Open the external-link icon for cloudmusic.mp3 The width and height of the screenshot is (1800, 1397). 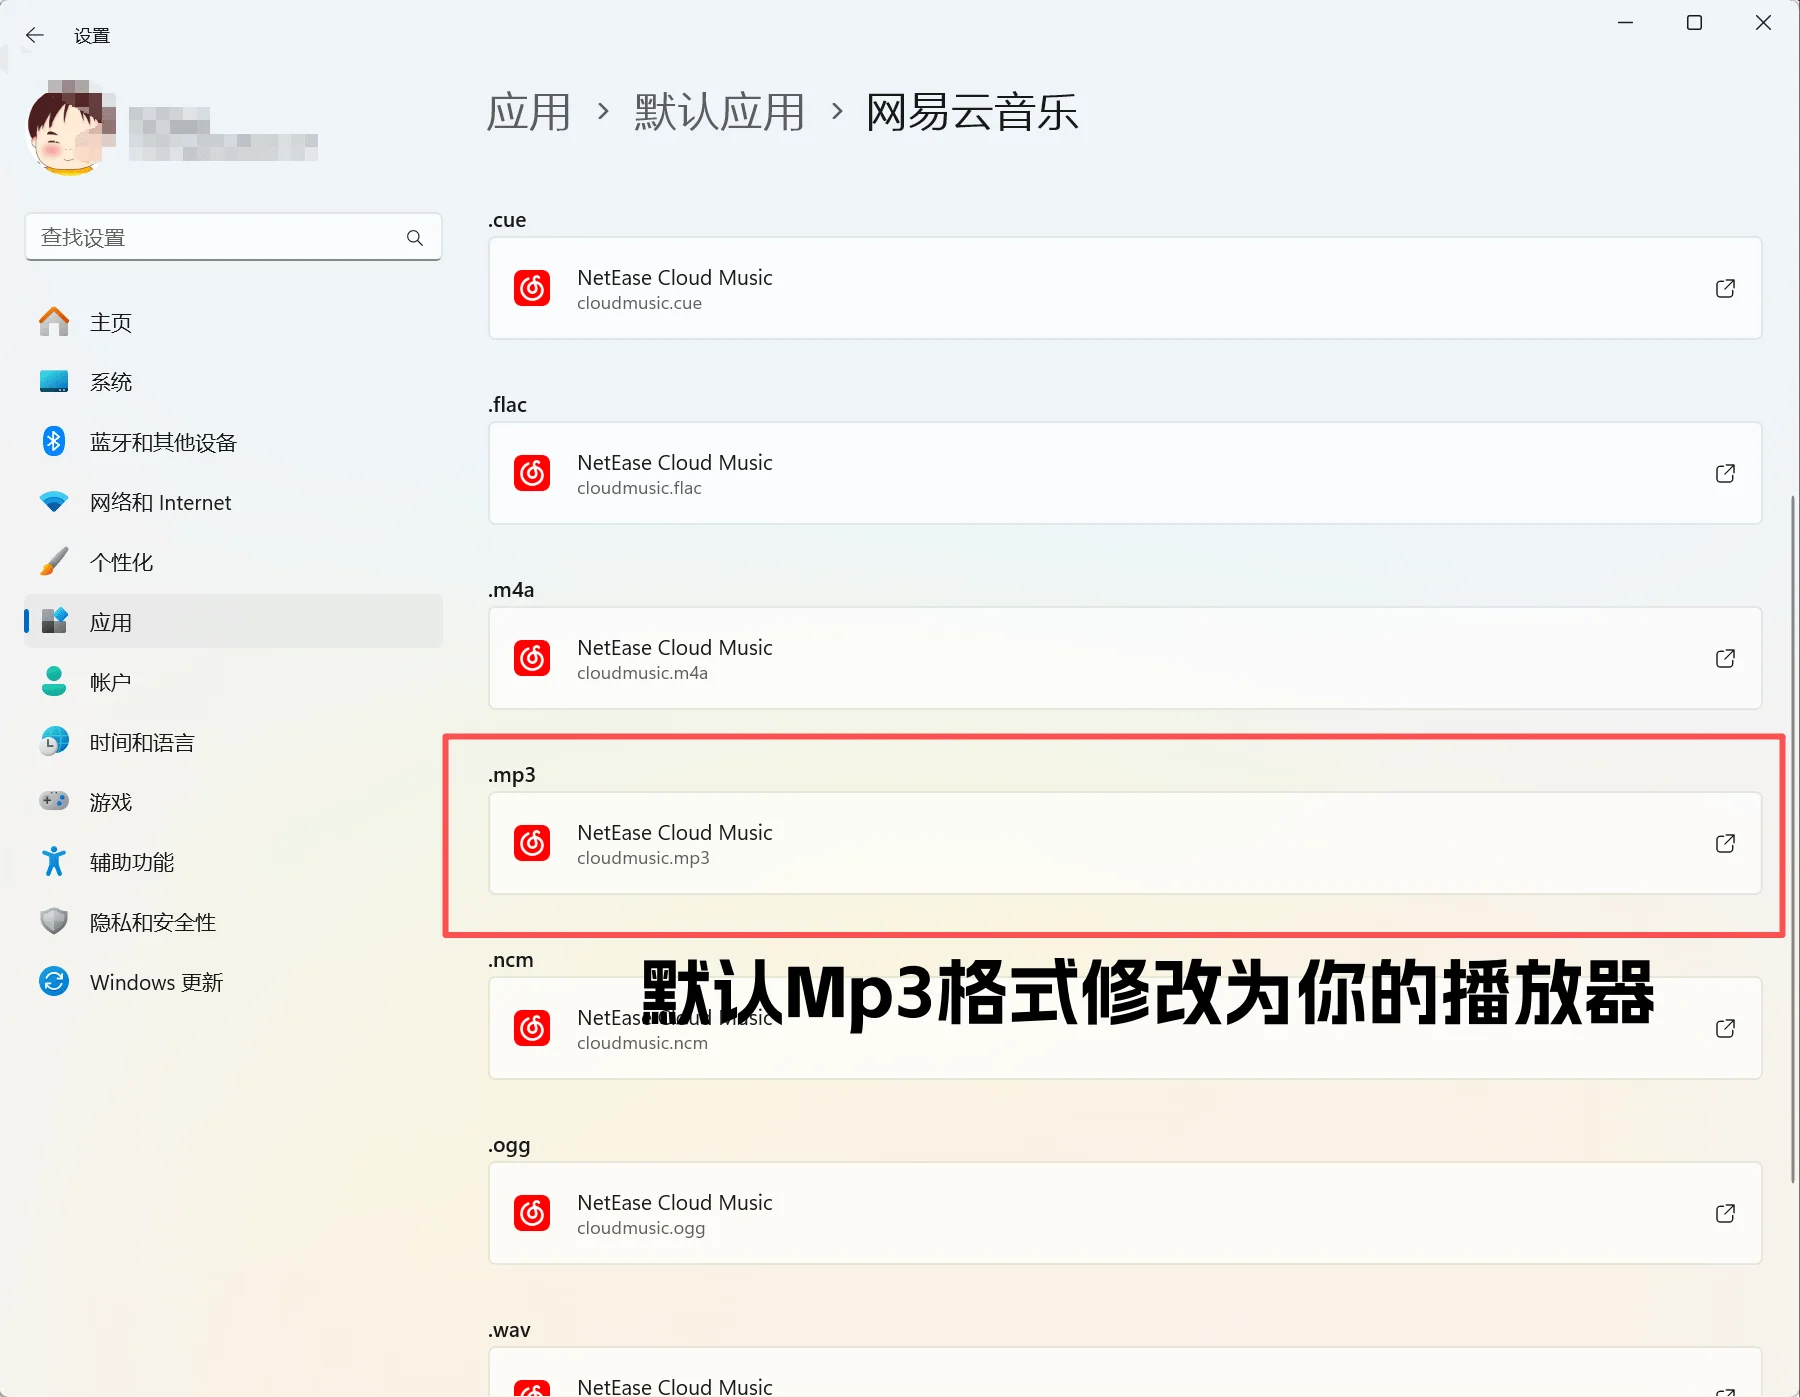(x=1725, y=843)
